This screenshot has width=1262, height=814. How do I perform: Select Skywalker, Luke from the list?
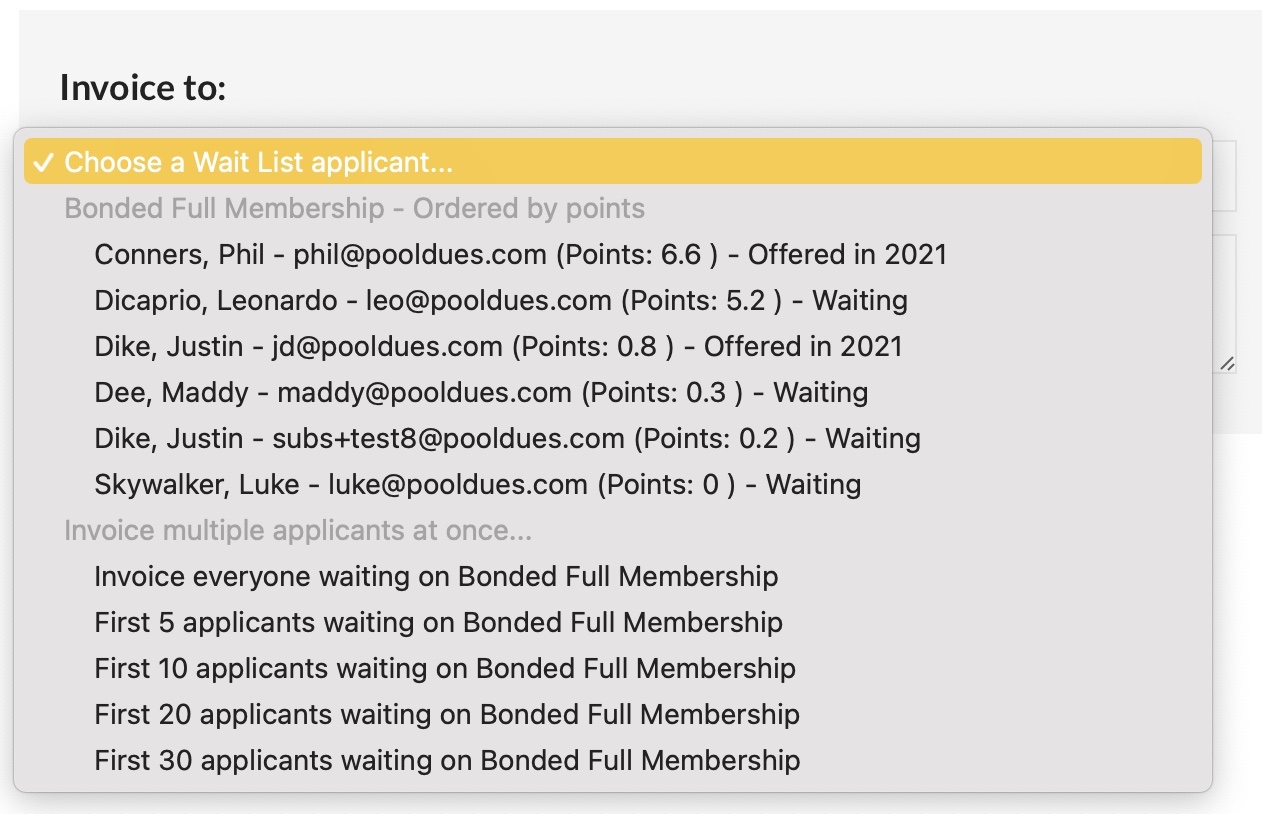click(x=477, y=485)
